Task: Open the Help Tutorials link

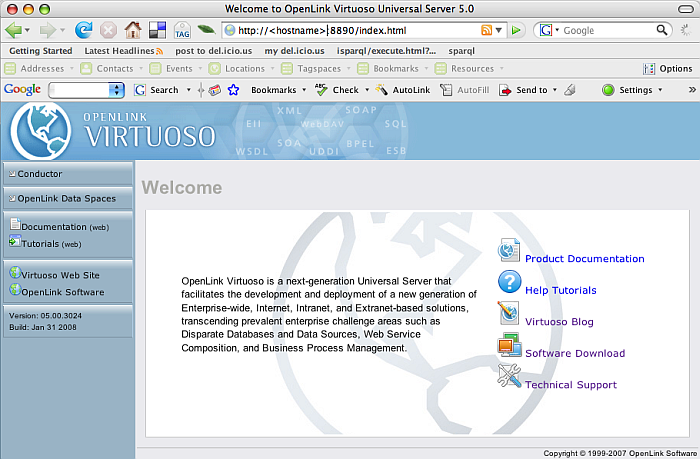Action: (561, 290)
